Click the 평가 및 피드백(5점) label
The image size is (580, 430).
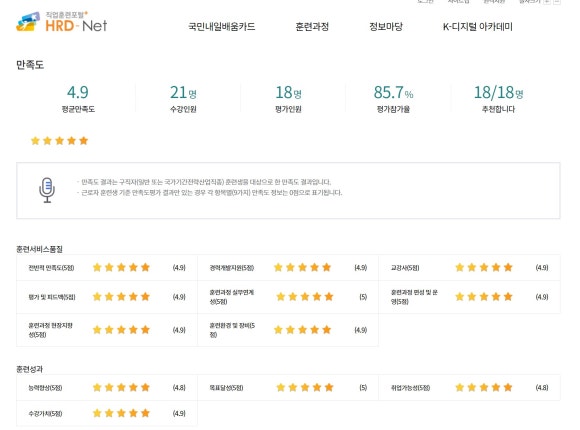(52, 297)
